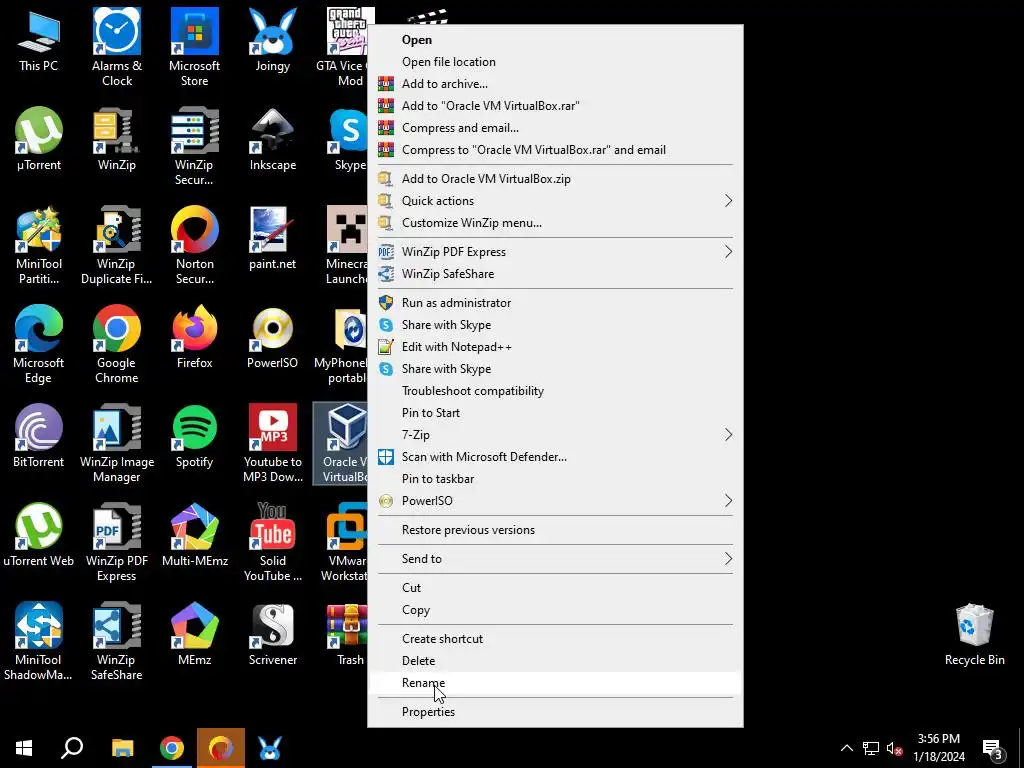1024x768 pixels.
Task: Click the Scrivener desktop shortcut
Action: [272, 634]
